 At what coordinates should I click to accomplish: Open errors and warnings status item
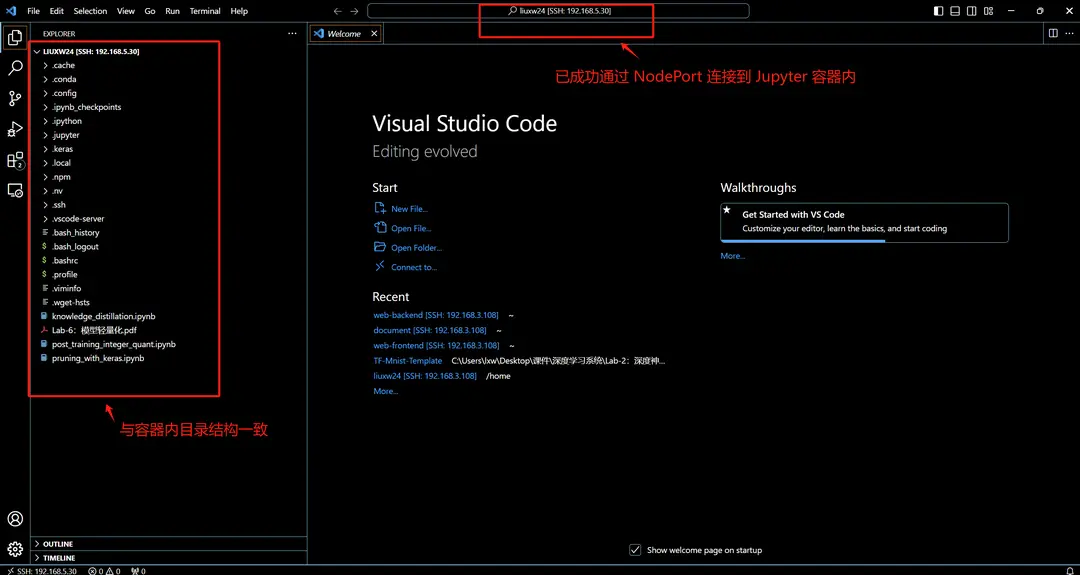click(x=105, y=570)
